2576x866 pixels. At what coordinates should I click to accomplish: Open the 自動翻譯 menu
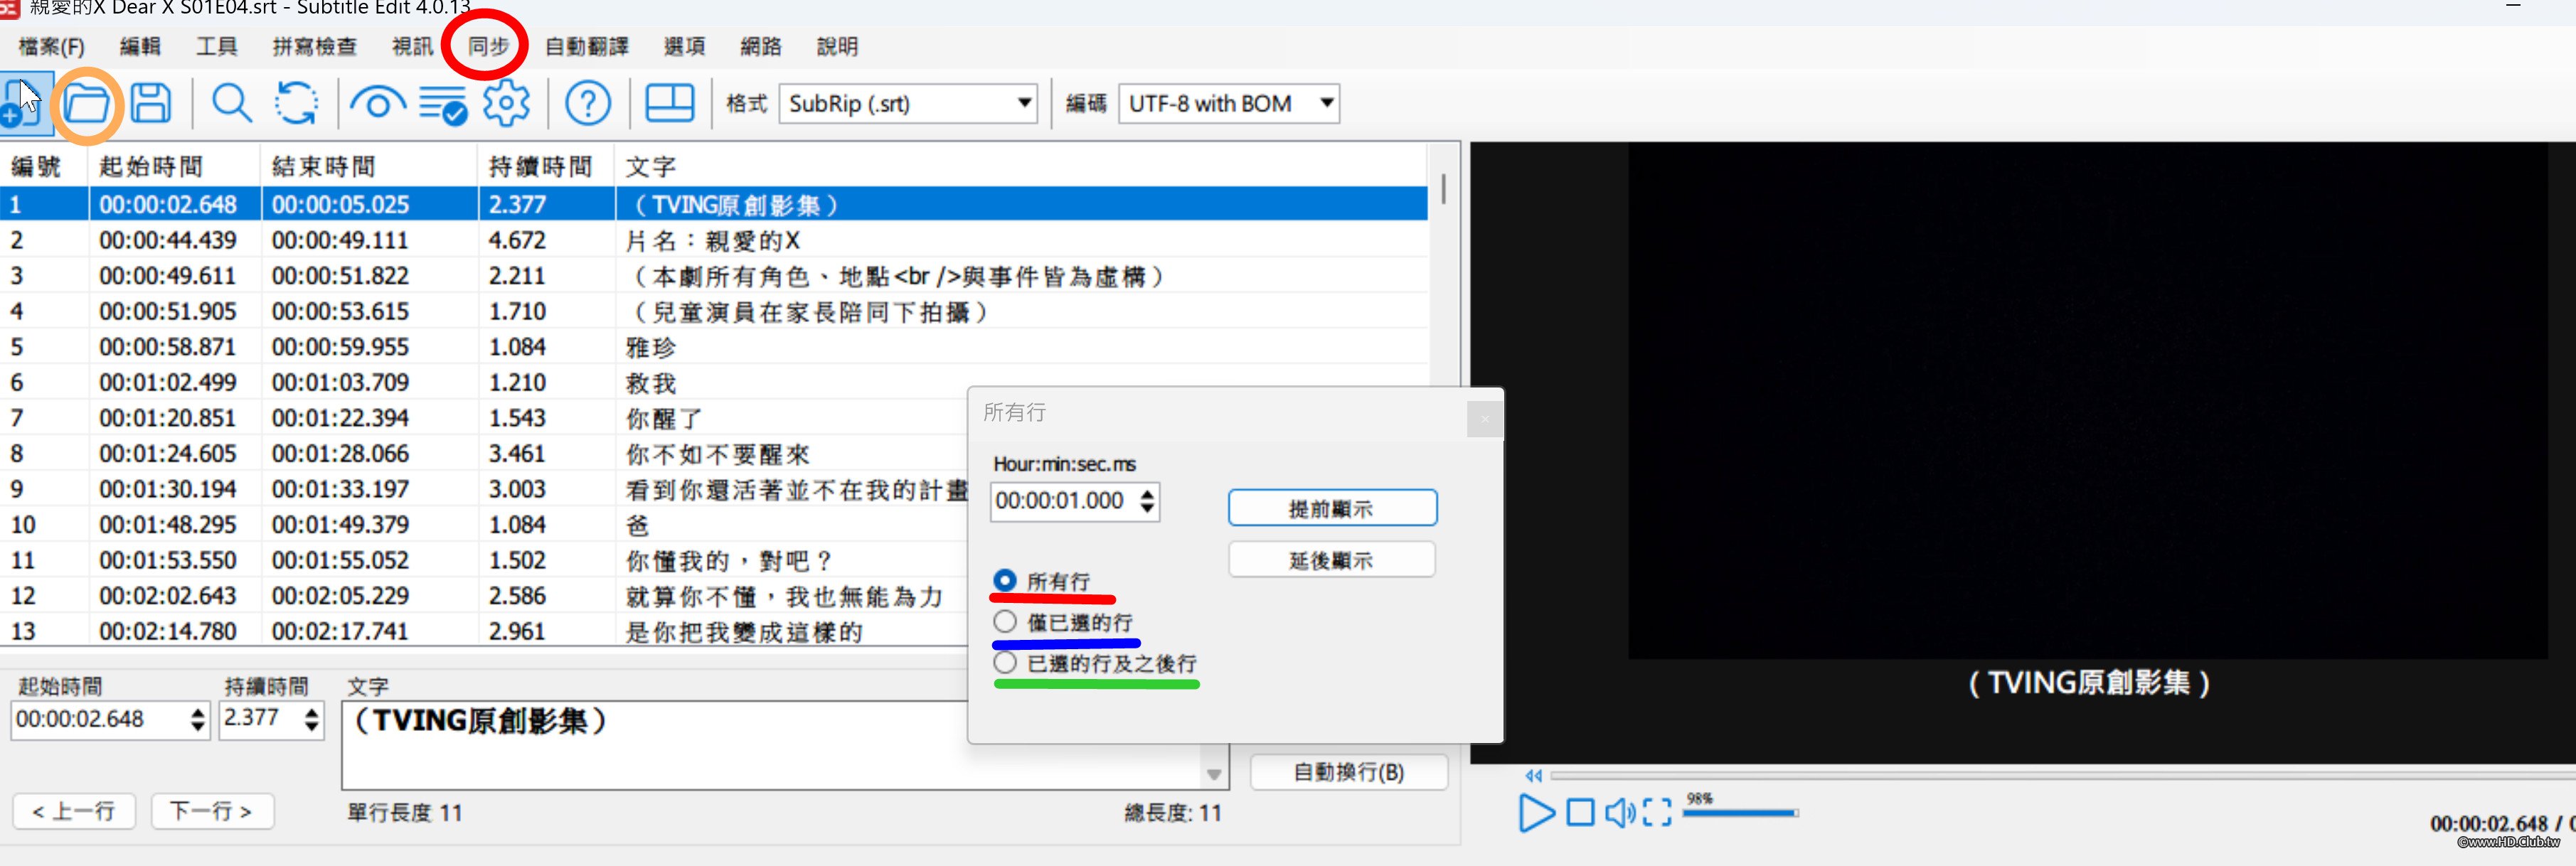click(x=587, y=46)
